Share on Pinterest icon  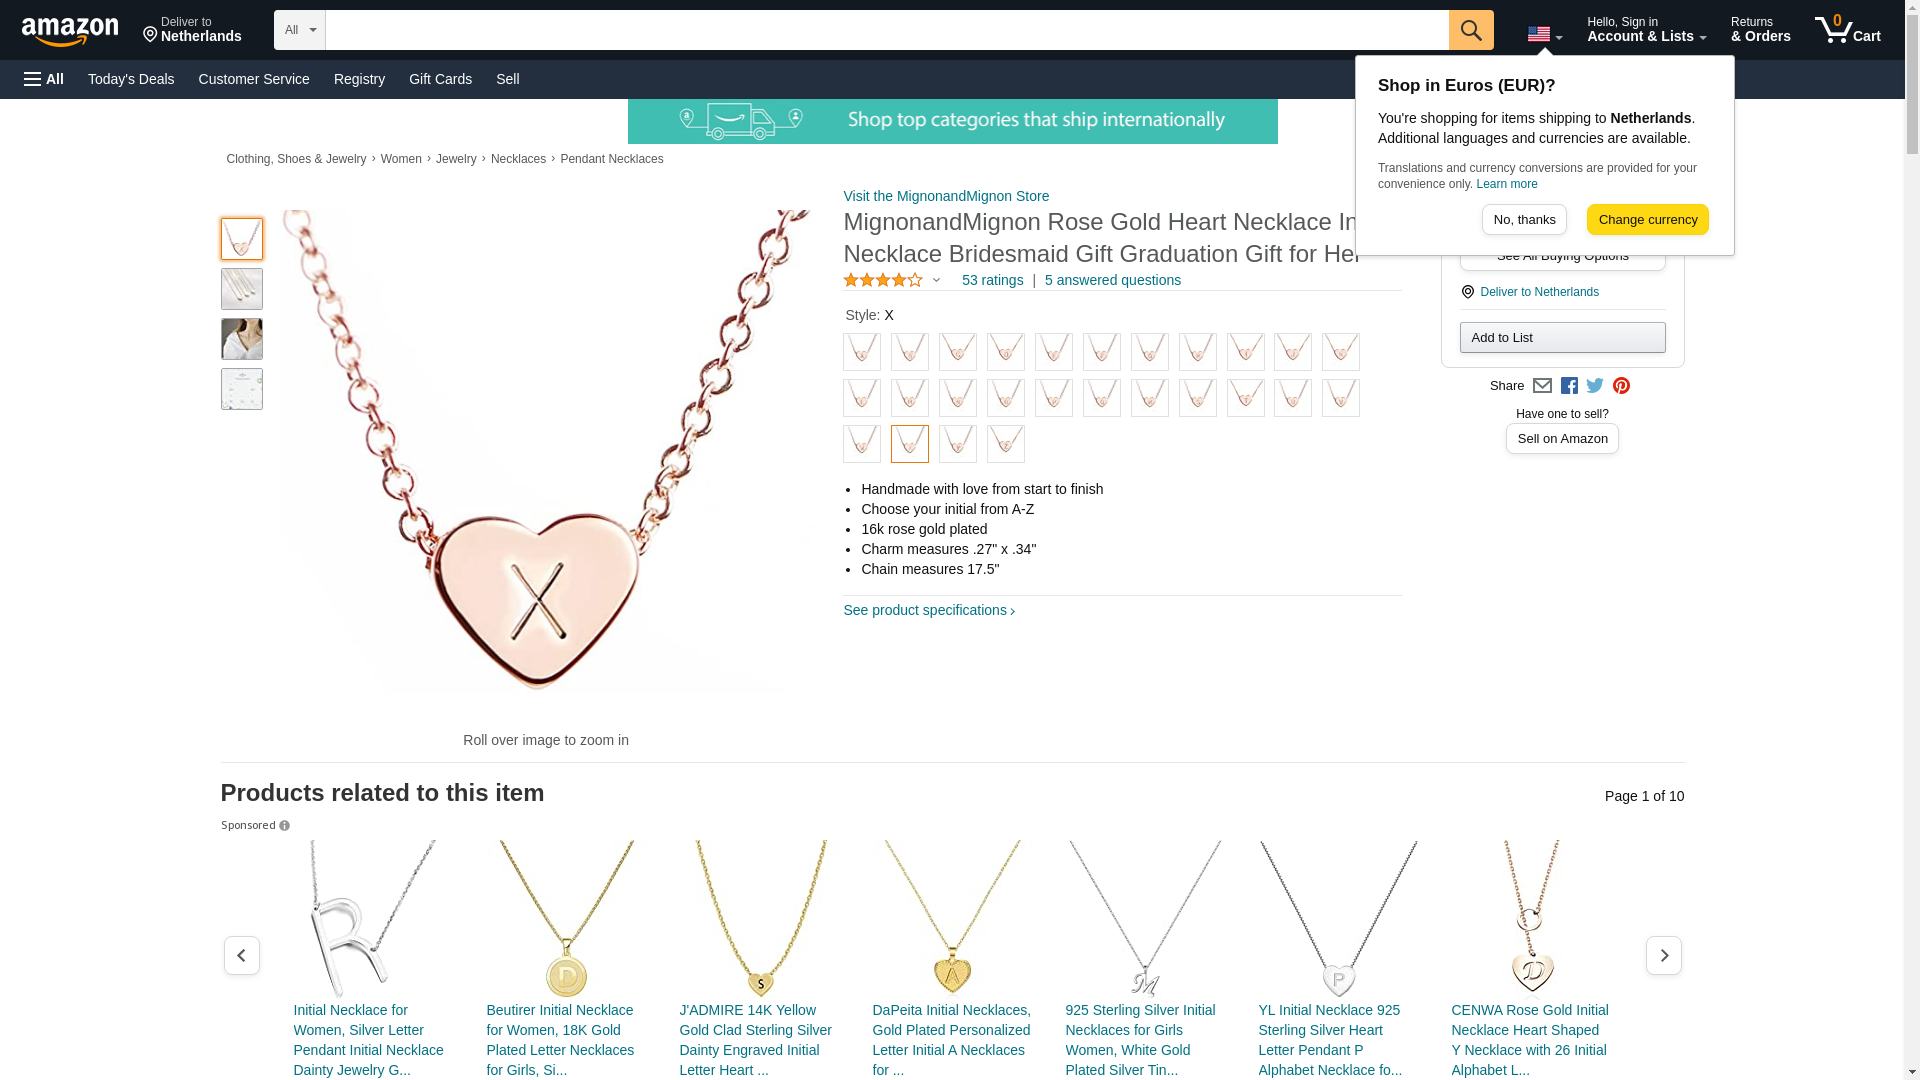tap(1621, 386)
